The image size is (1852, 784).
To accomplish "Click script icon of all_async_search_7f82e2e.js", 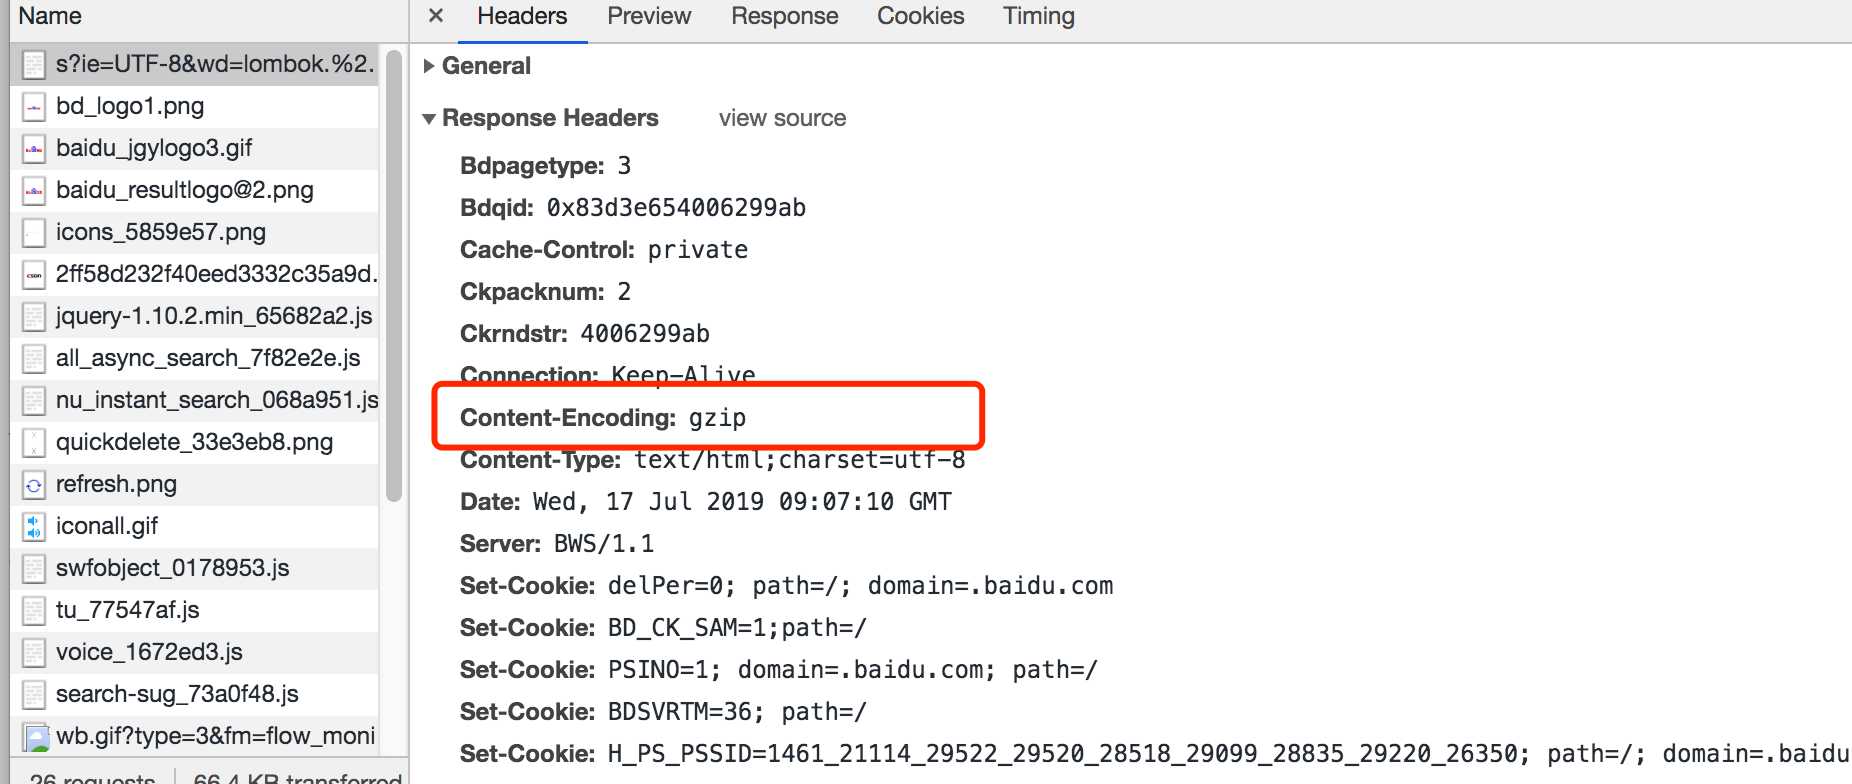I will click(34, 359).
